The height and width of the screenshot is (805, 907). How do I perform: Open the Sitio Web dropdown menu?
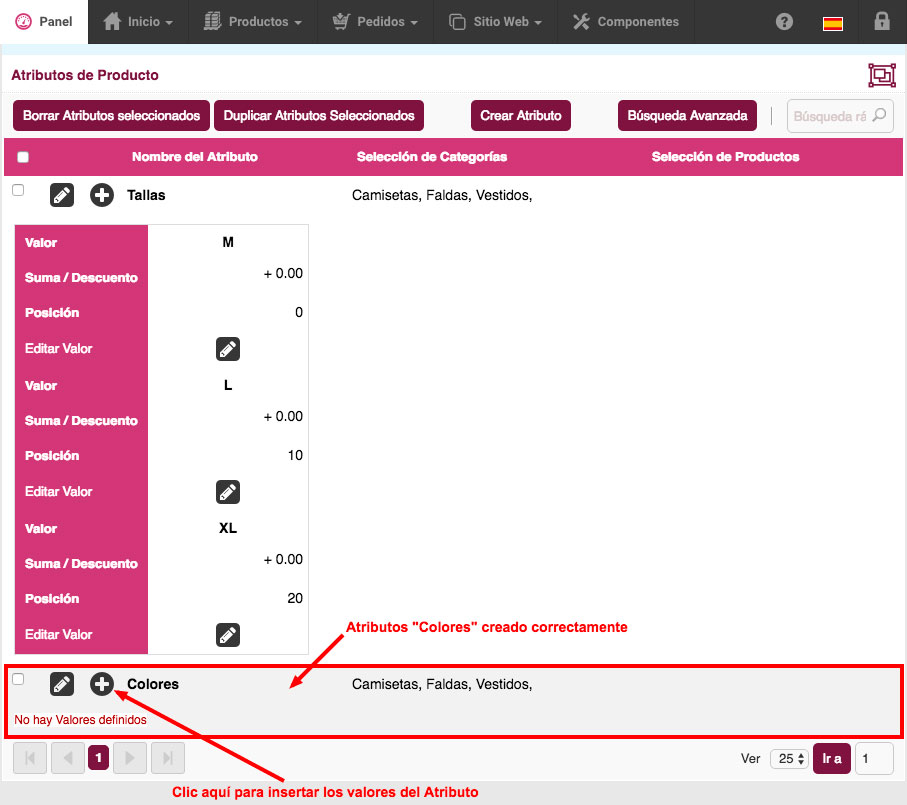495,22
